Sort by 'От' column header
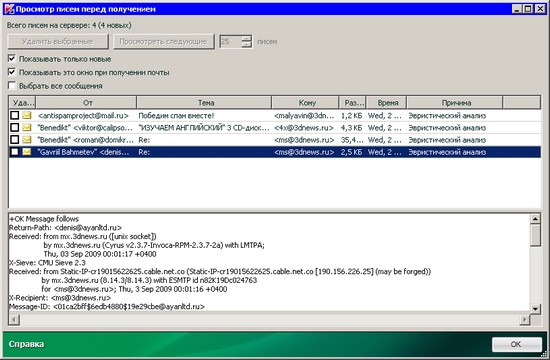 pyautogui.click(x=86, y=103)
